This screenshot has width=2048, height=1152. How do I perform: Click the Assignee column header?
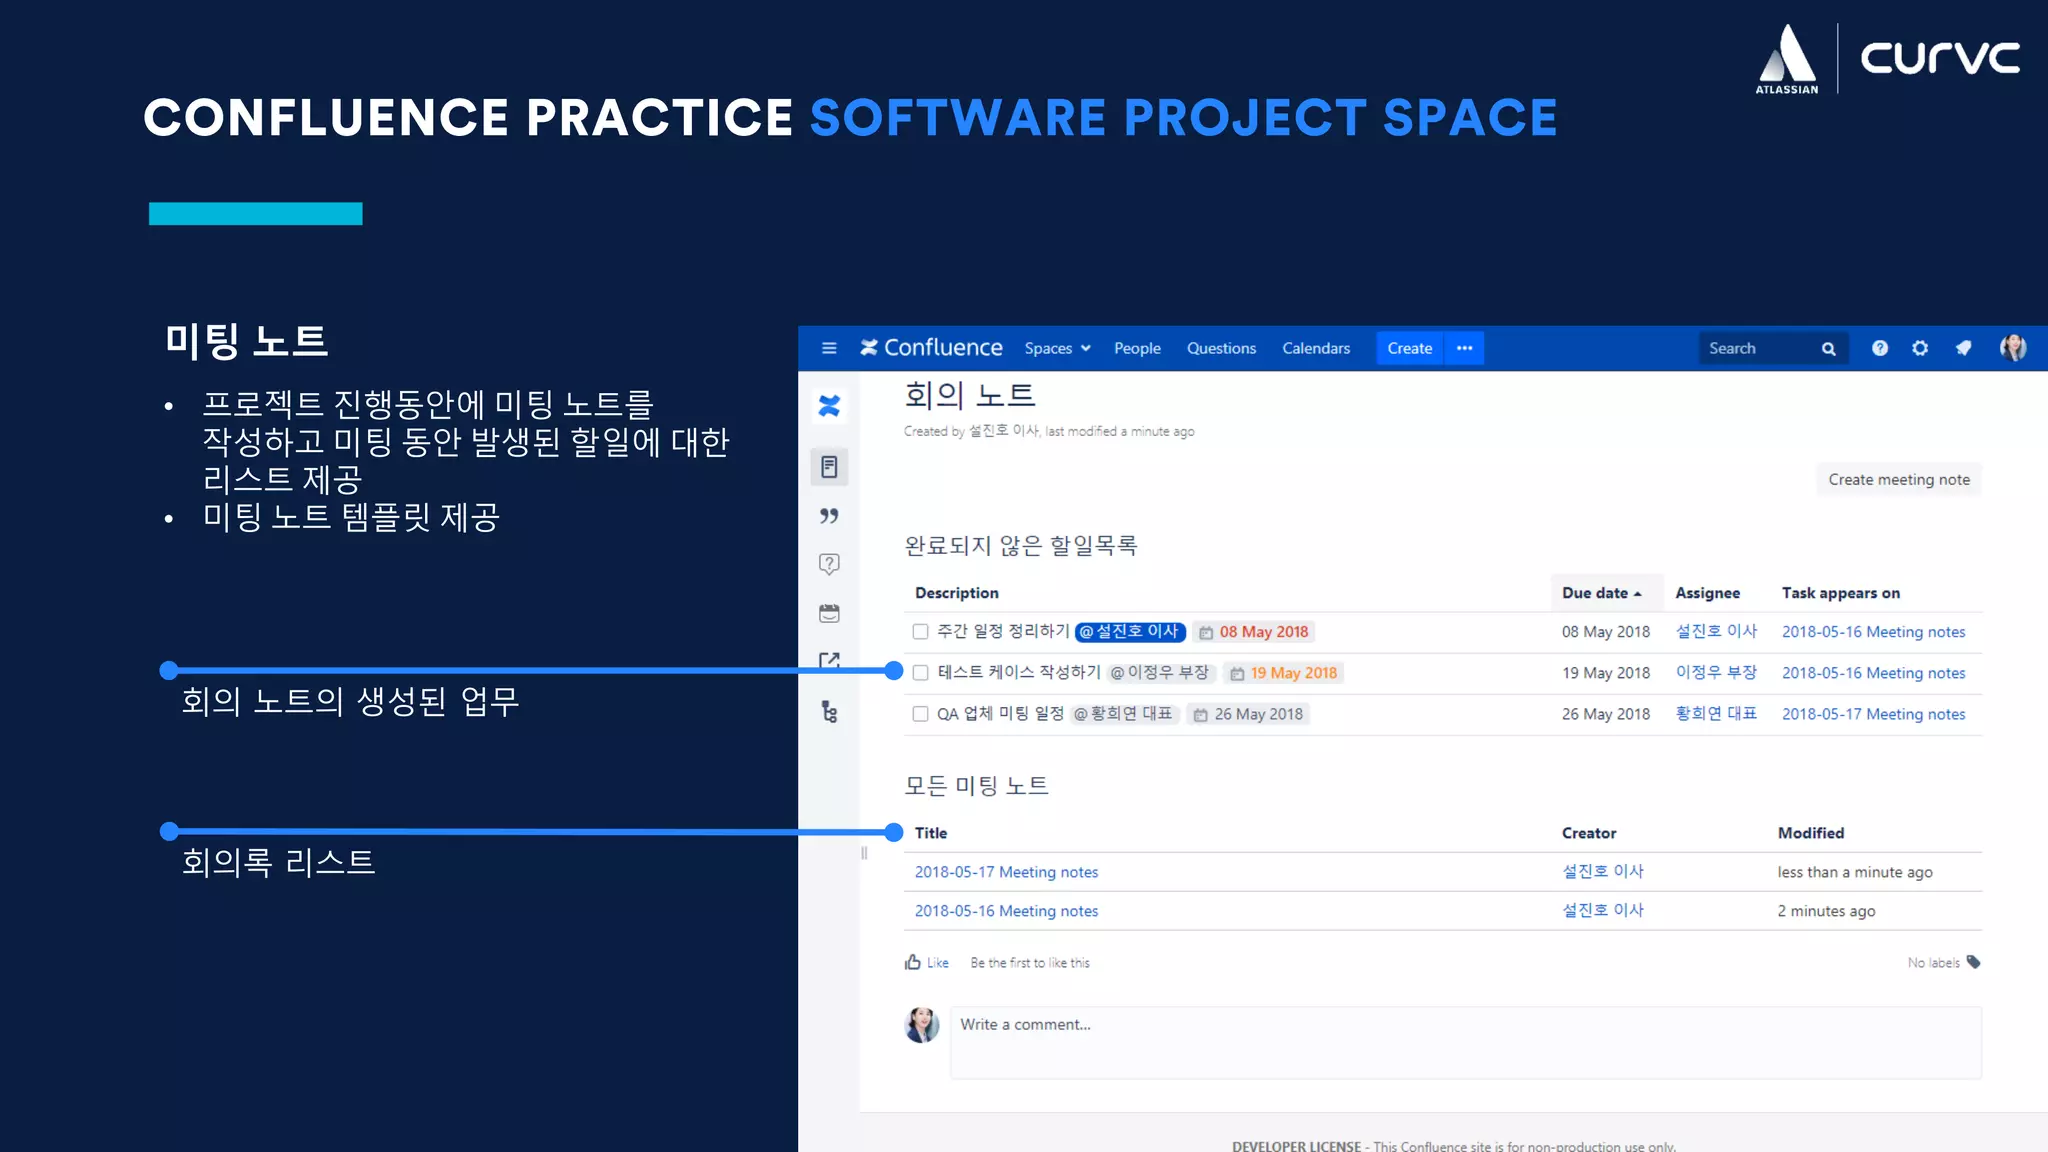pyautogui.click(x=1707, y=593)
